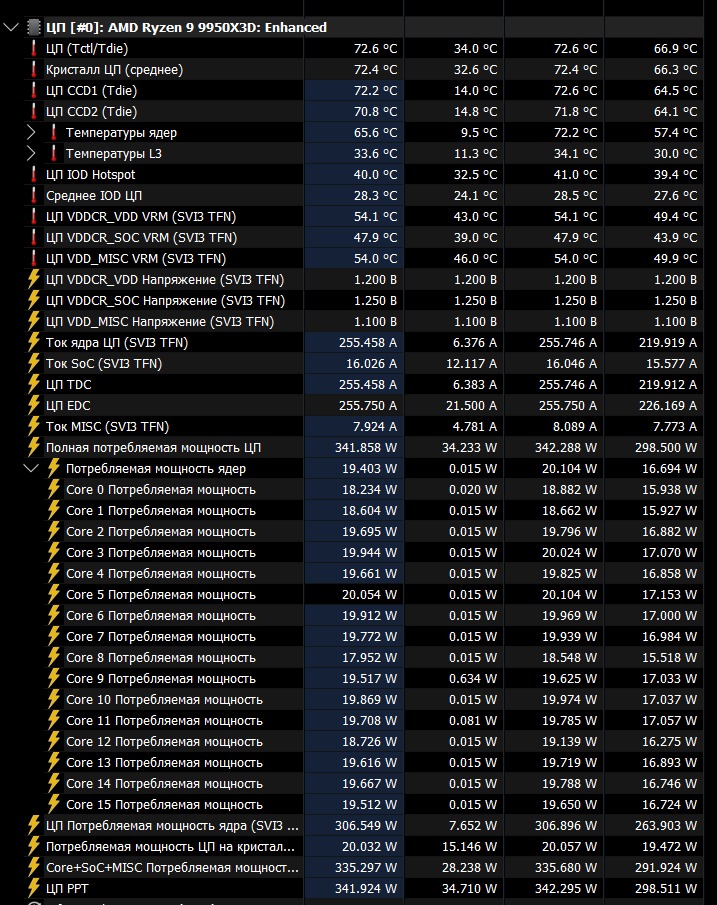The width and height of the screenshot is (717, 905).
Task: Click lightning icon next to Ток SoC
Action: tap(34, 364)
